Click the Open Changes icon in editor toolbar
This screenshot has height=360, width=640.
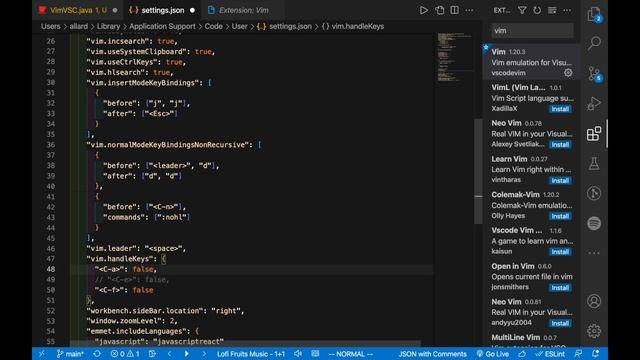tap(440, 10)
